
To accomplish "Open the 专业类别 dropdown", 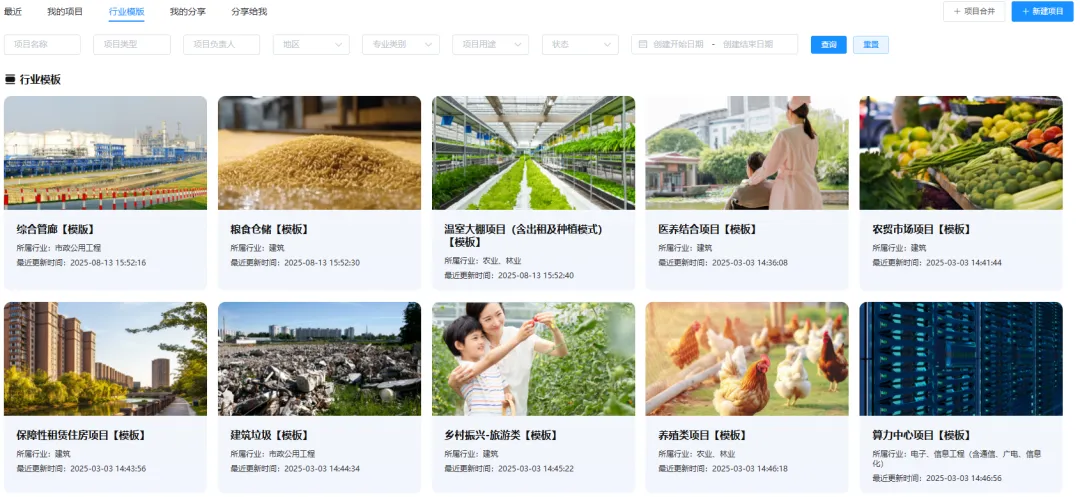I will point(401,44).
